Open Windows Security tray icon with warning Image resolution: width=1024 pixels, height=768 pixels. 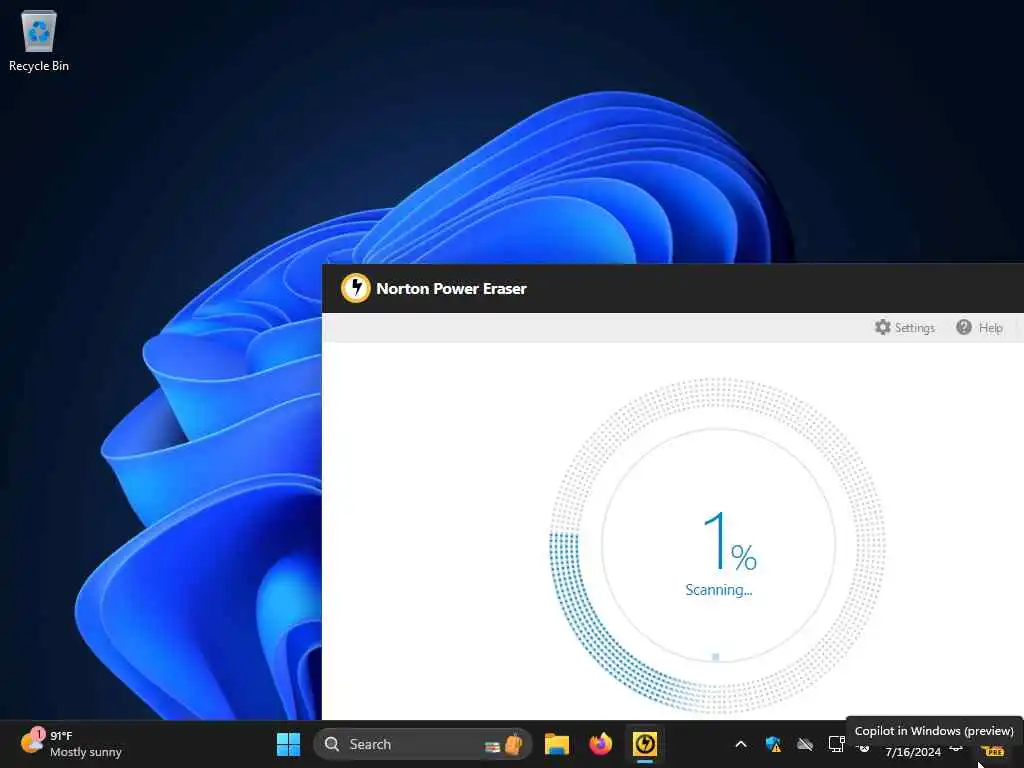(x=773, y=744)
